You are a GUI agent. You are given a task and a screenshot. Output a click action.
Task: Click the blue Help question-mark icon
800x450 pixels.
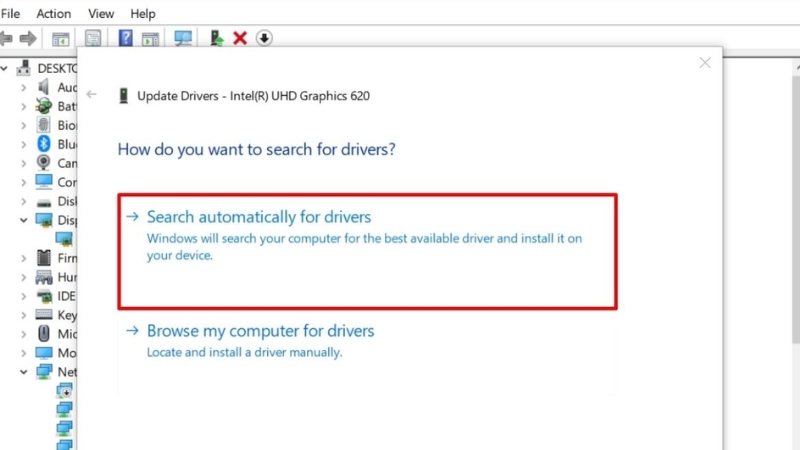[126, 38]
